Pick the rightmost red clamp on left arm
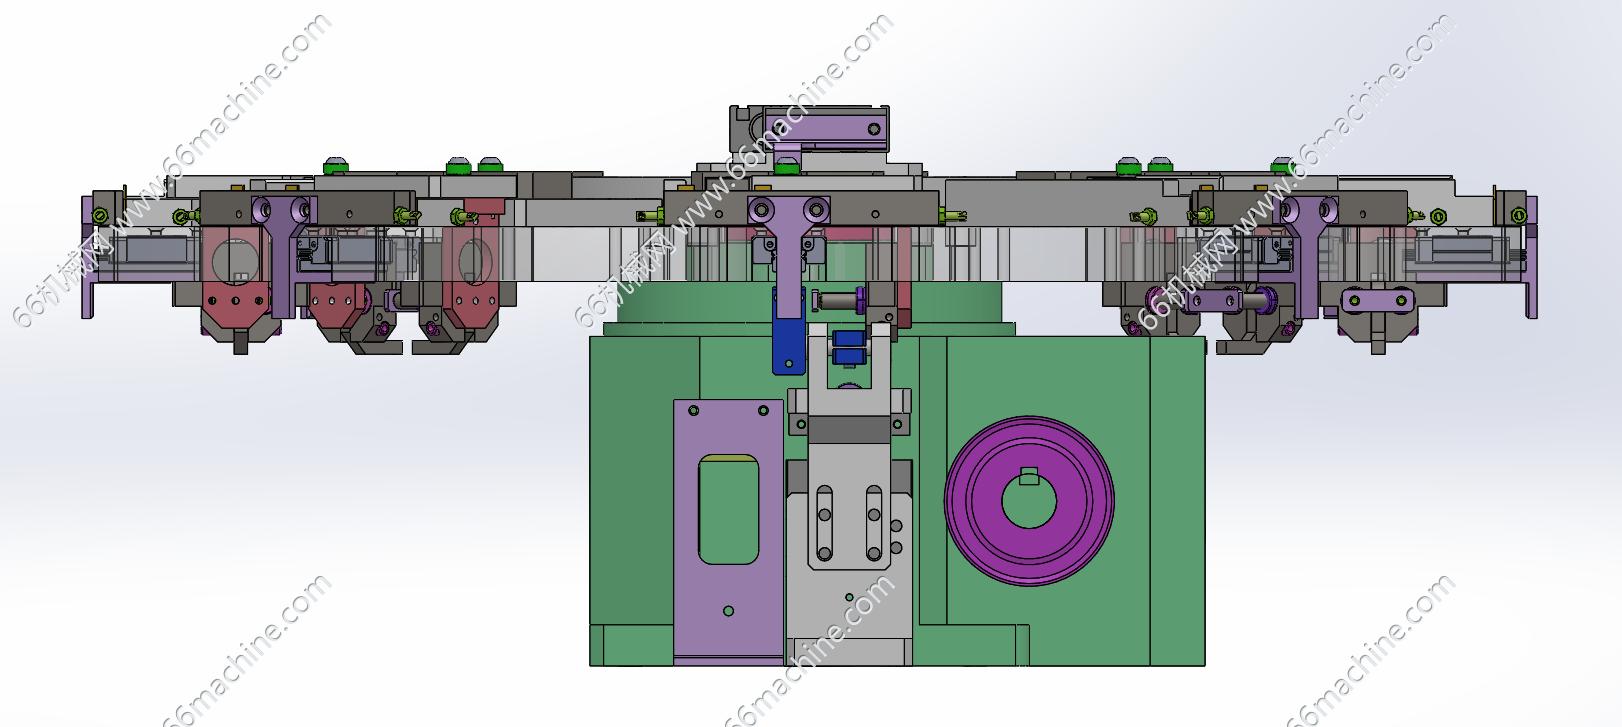1622x727 pixels. pyautogui.click(x=473, y=290)
